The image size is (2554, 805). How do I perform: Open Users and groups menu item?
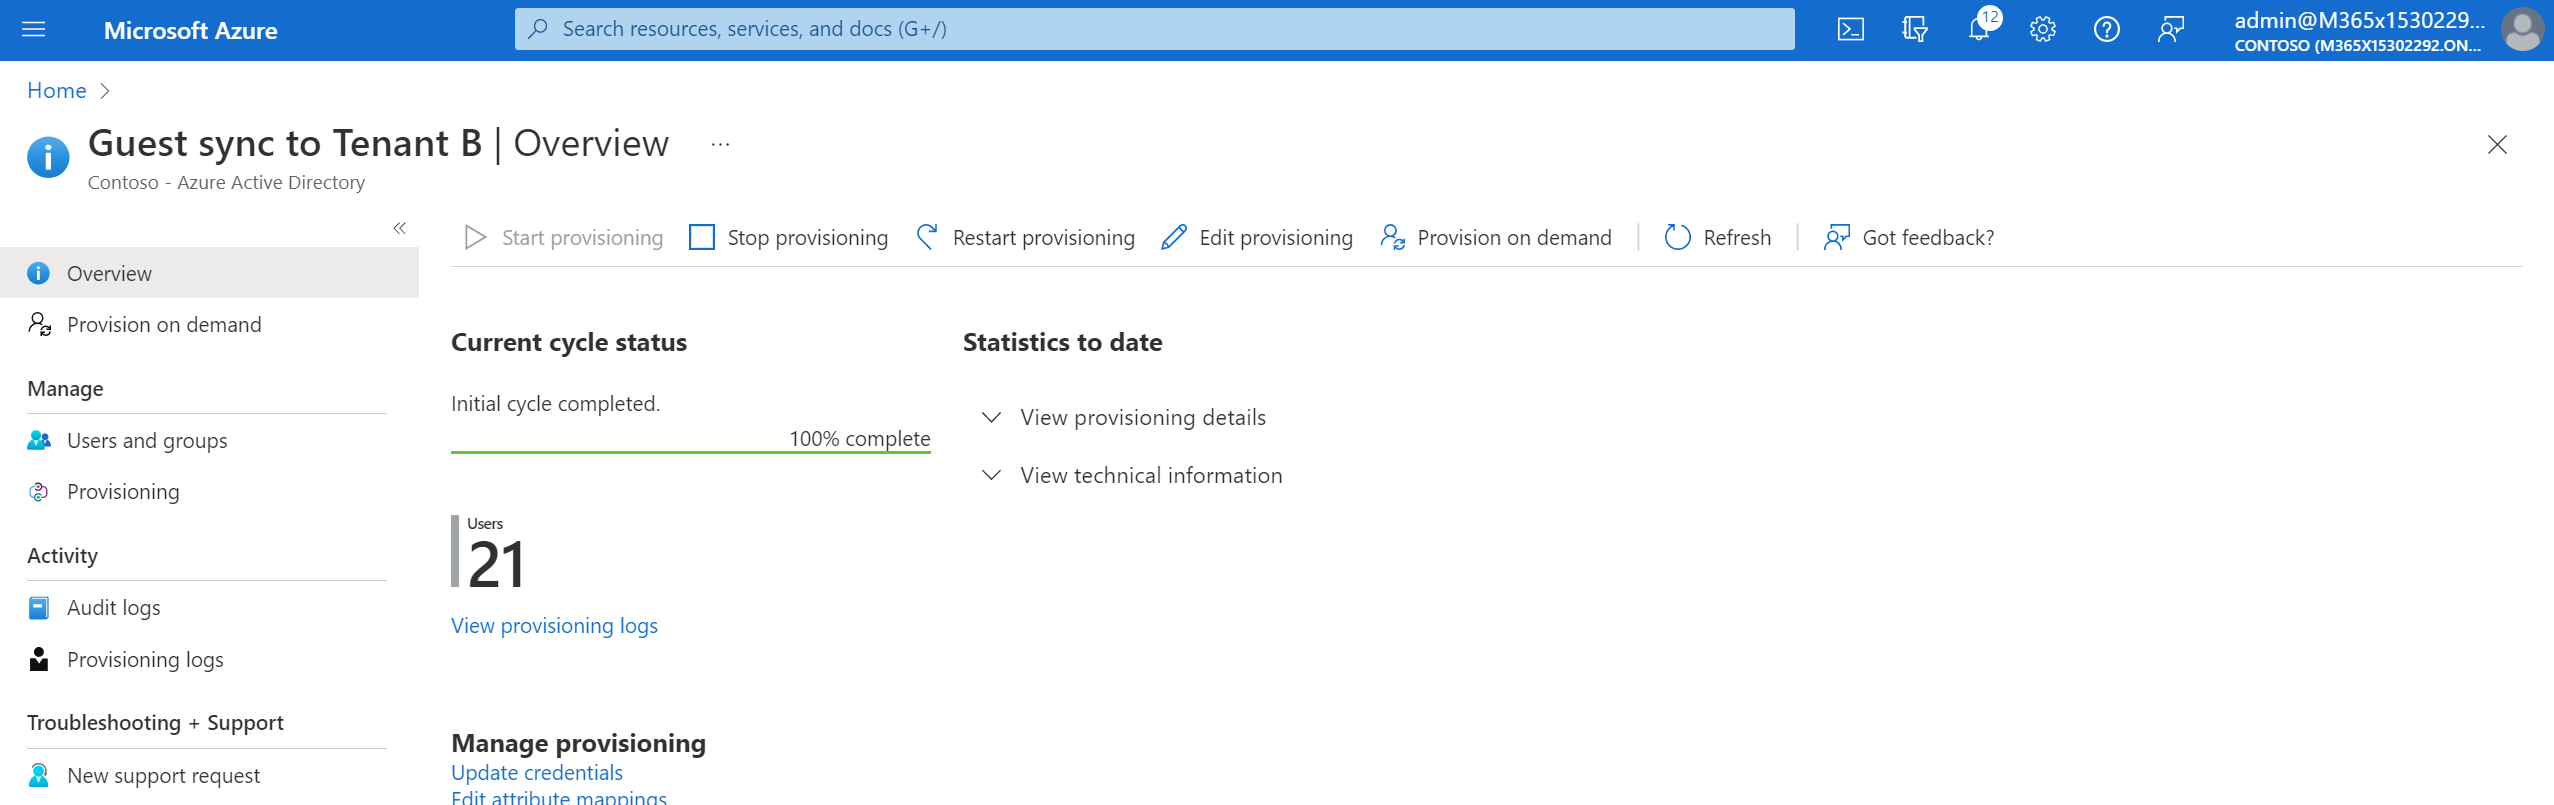click(147, 440)
